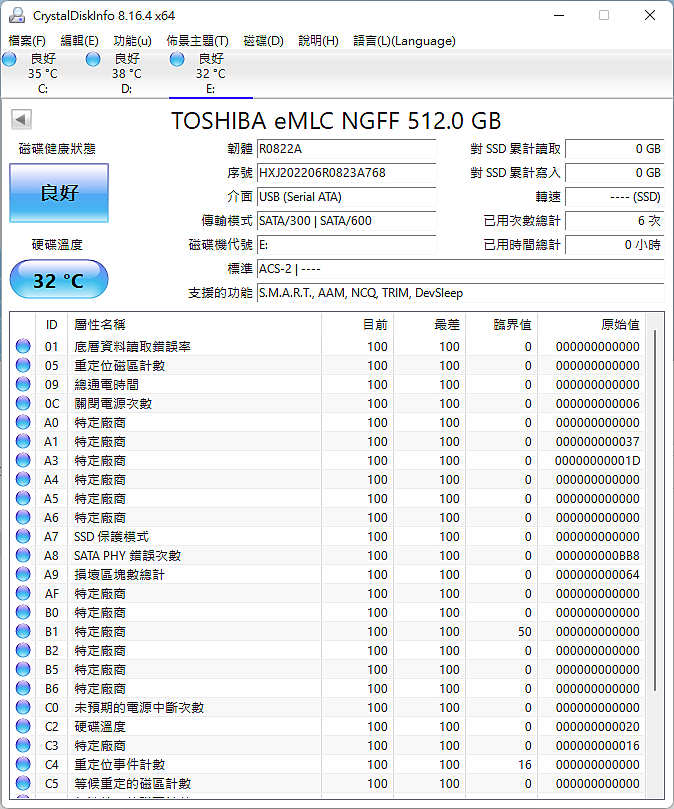Image resolution: width=674 pixels, height=809 pixels.
Task: Click status orb for drive E:
Action: click(x=177, y=59)
